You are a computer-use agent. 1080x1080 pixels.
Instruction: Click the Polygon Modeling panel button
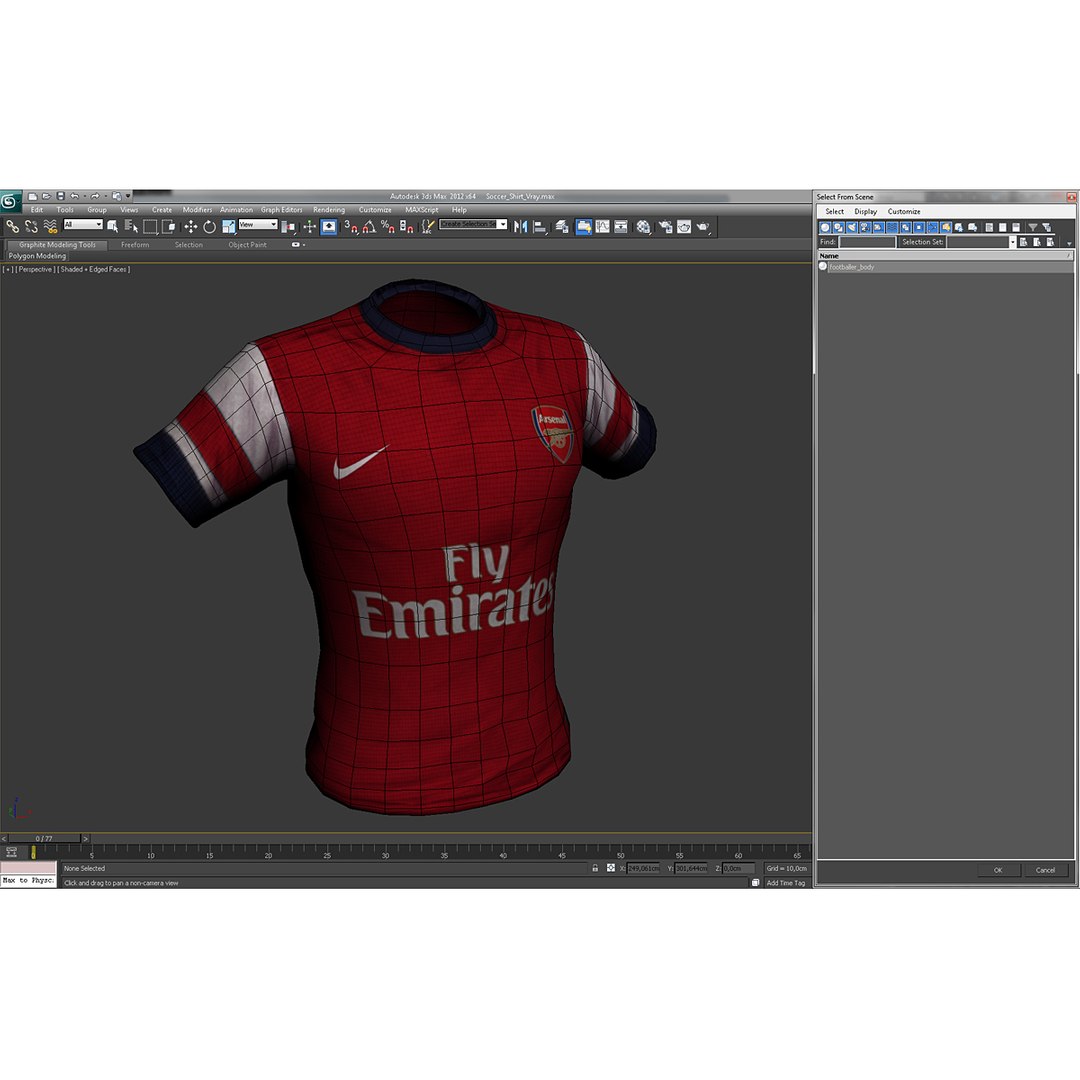pos(37,256)
